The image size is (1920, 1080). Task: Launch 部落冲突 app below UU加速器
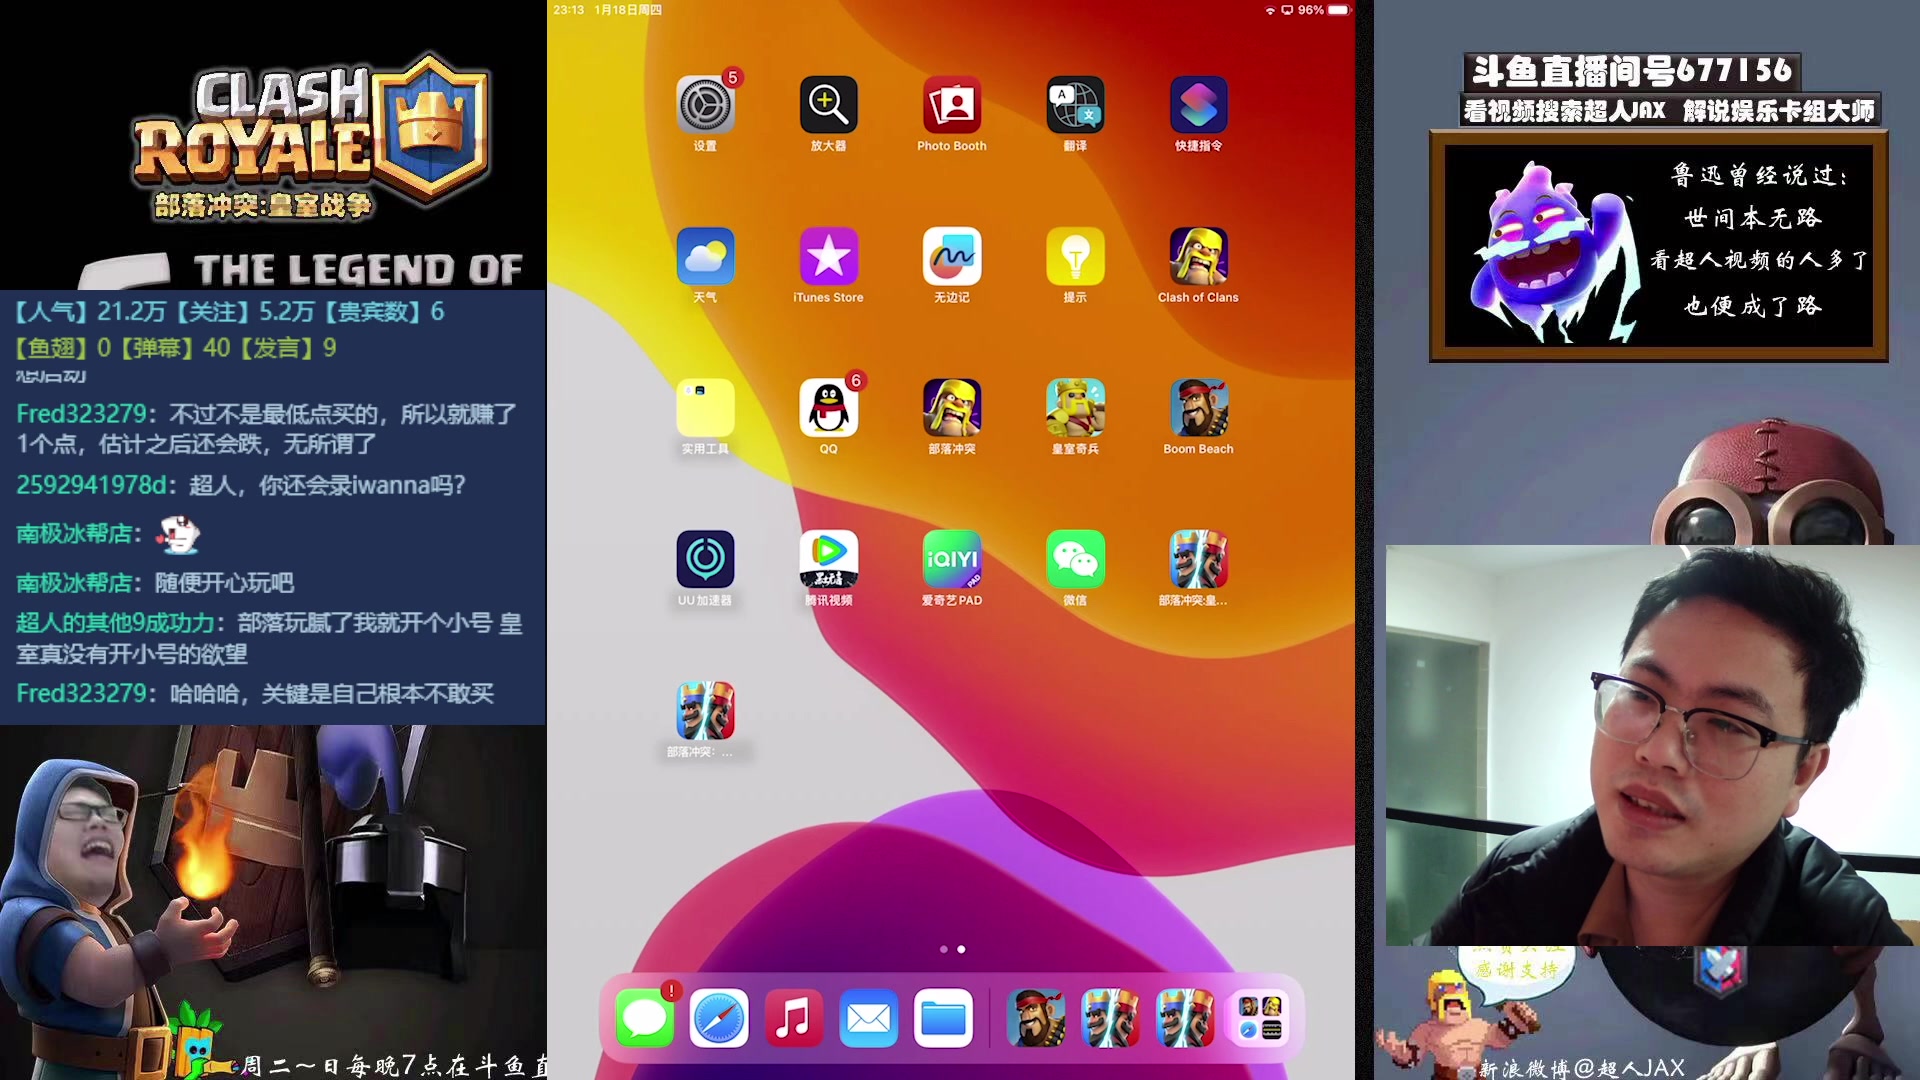click(705, 711)
